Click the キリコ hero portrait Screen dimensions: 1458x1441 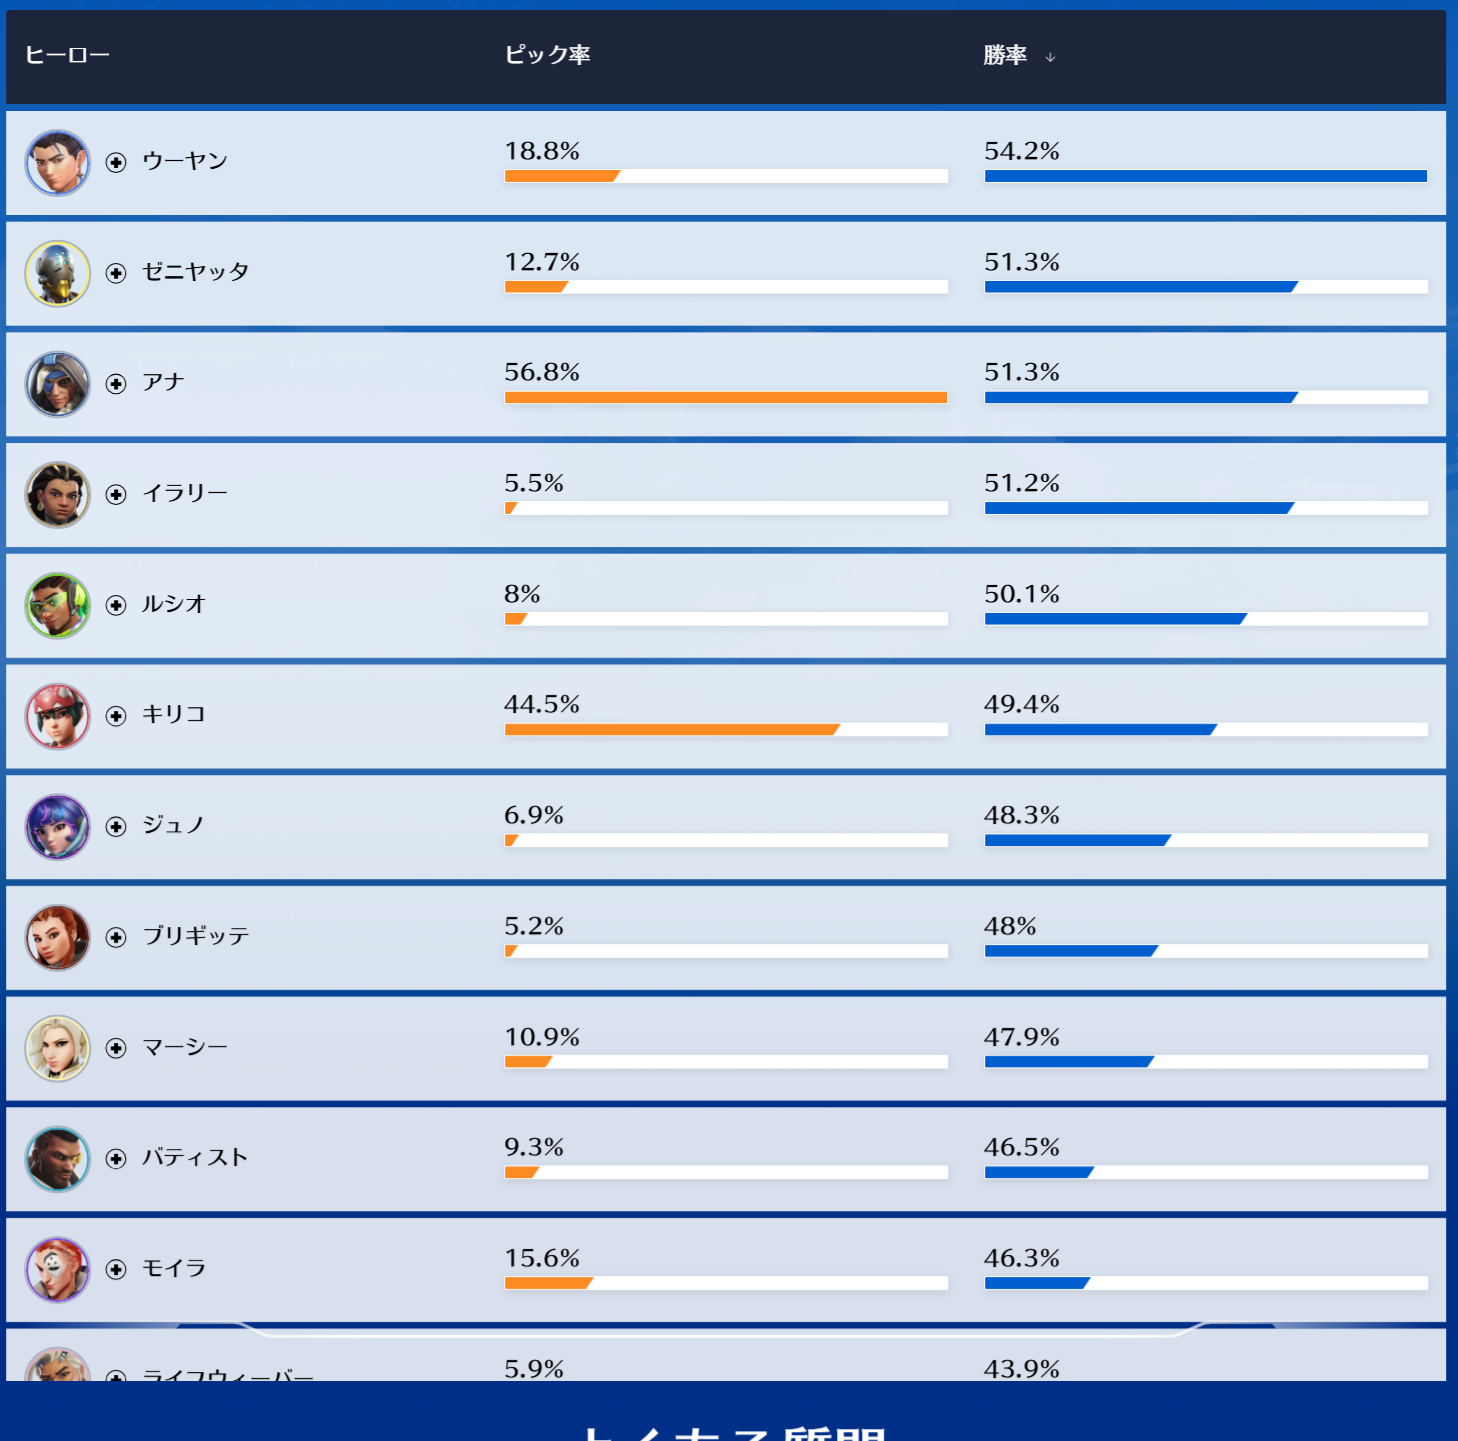click(x=57, y=716)
